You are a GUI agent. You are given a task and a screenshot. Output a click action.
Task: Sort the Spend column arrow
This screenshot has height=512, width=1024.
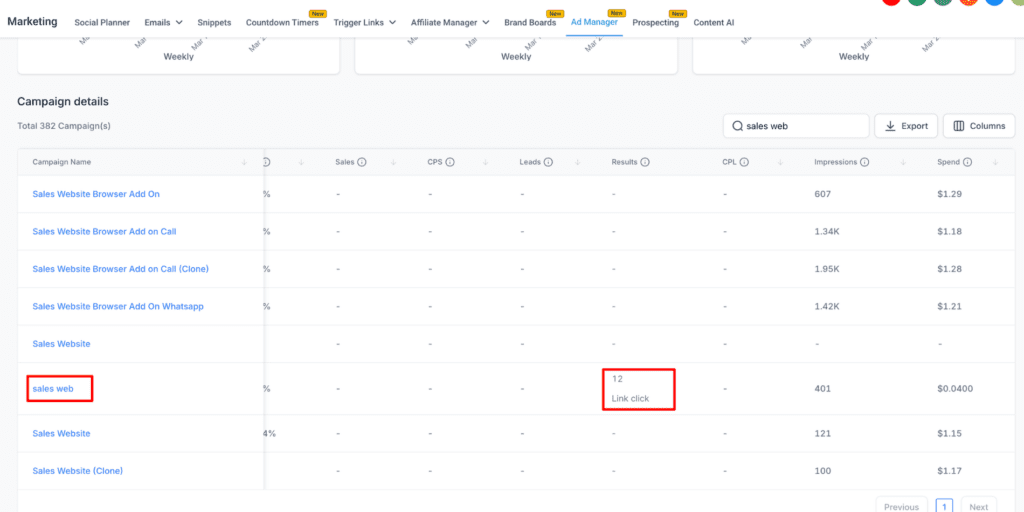(995, 162)
